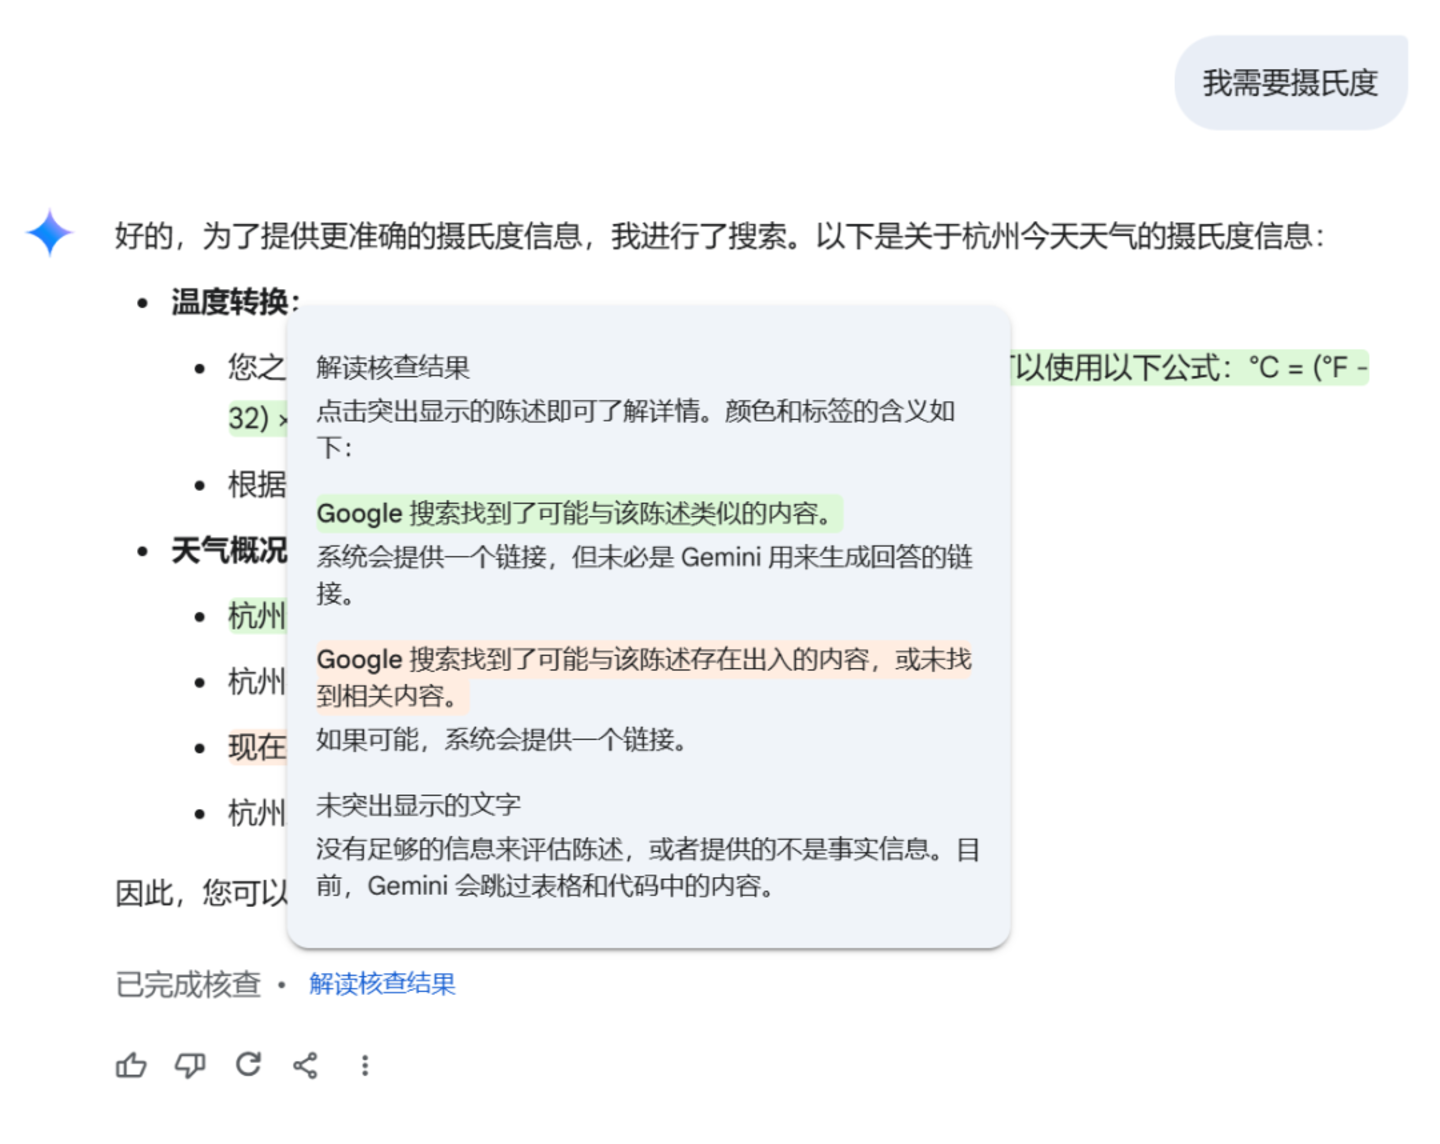Click the share icon below the response

click(x=306, y=1066)
